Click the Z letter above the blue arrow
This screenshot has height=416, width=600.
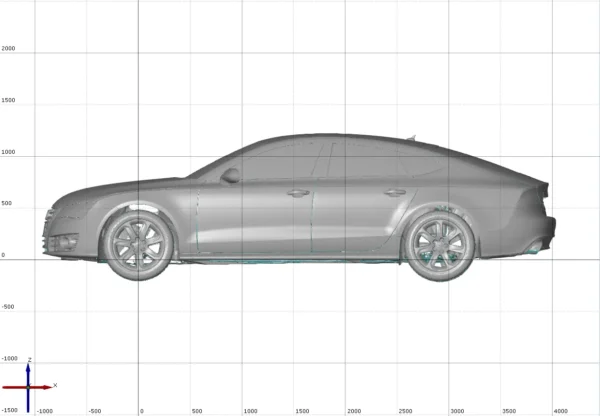tap(29, 360)
